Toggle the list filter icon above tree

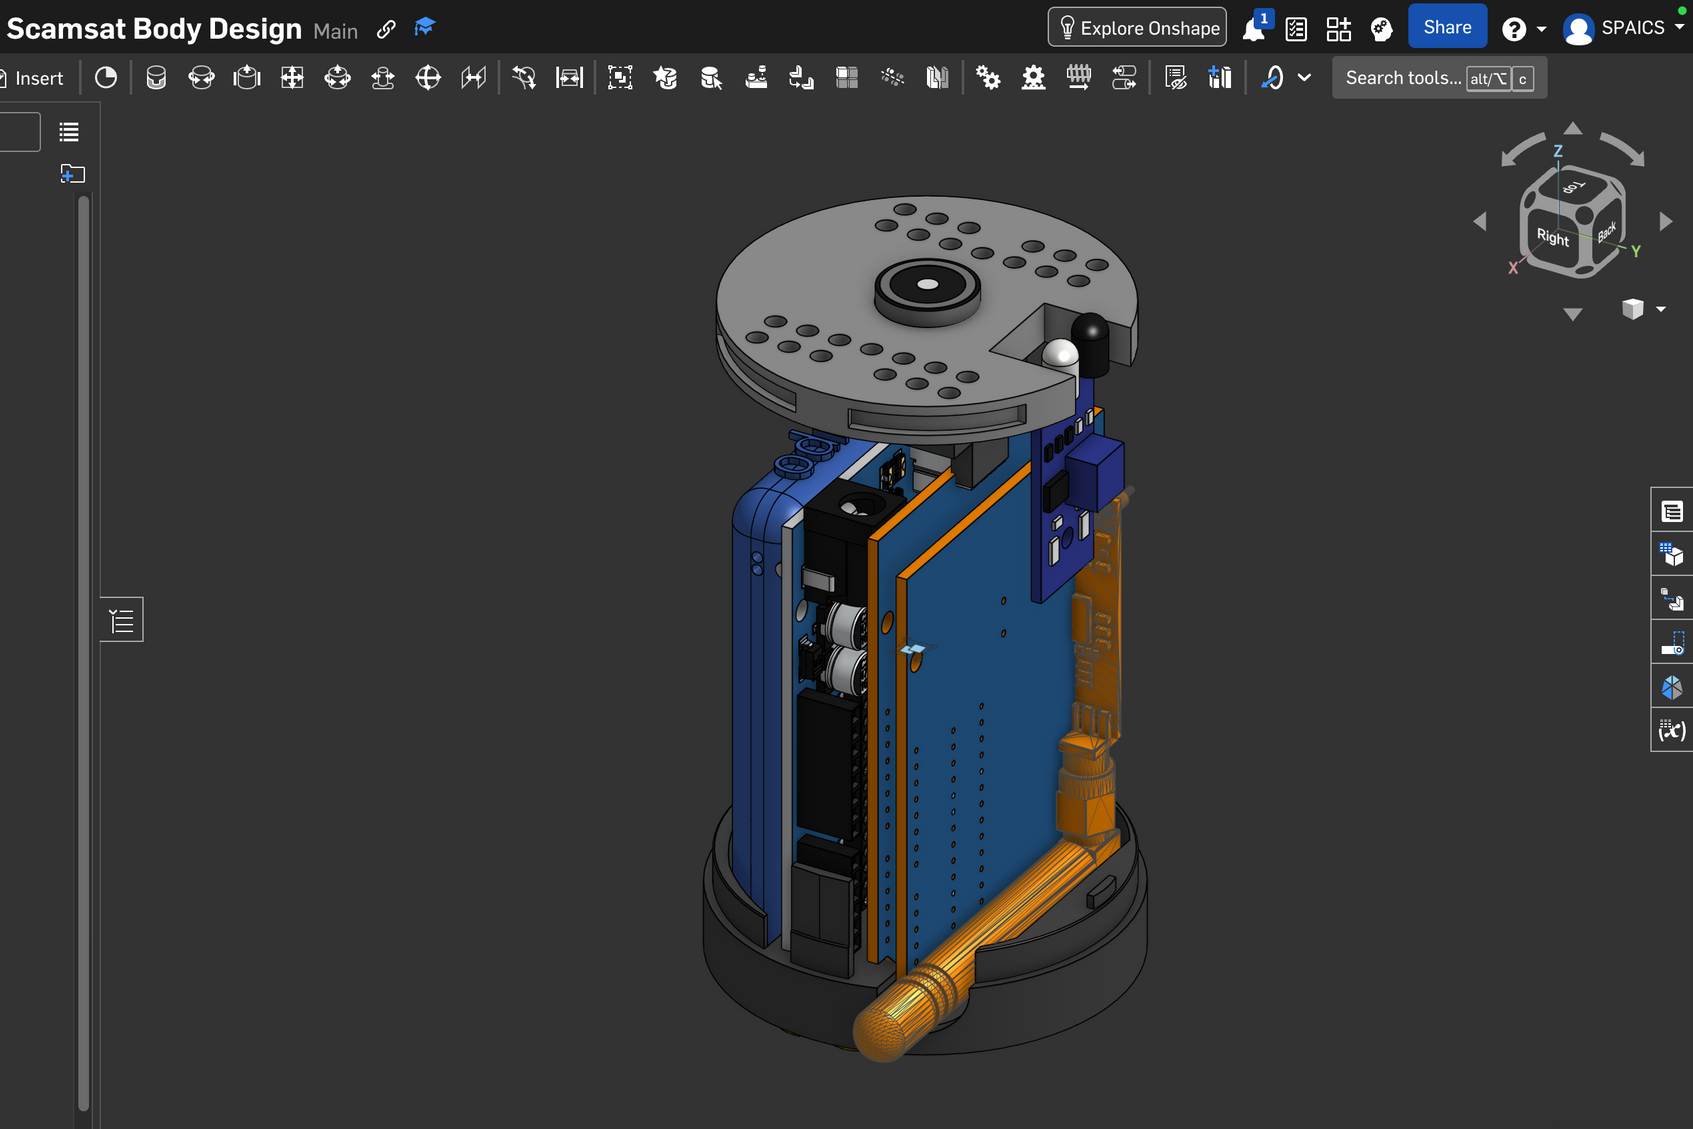[69, 132]
